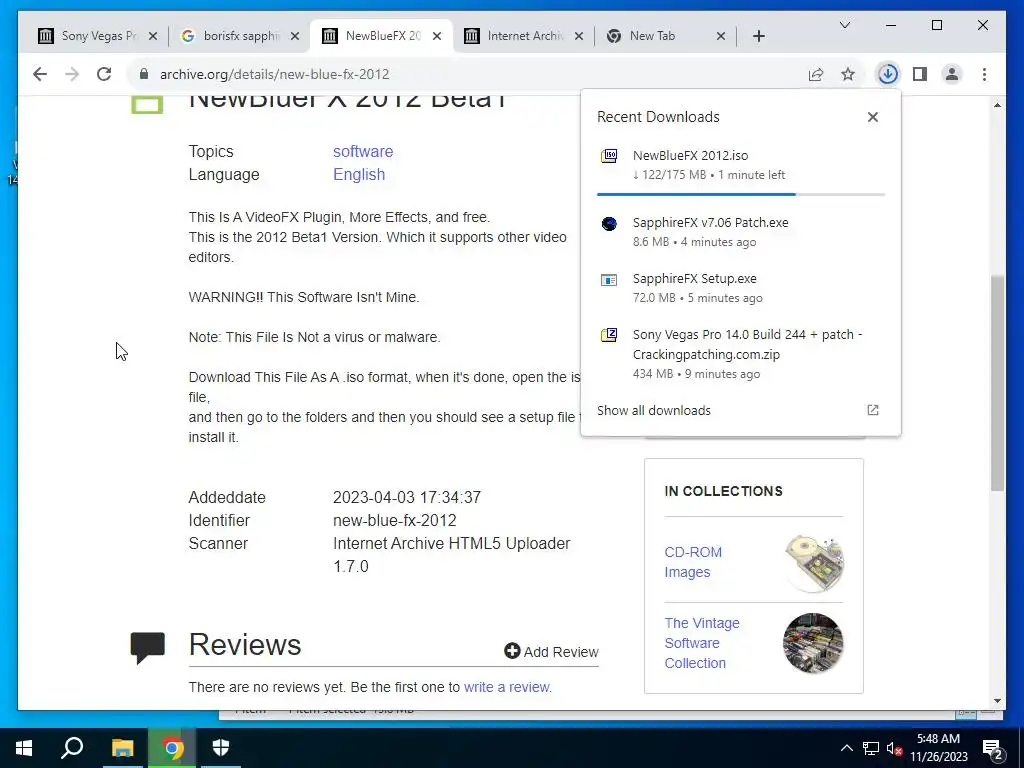Open the tab search dropdown arrow
The width and height of the screenshot is (1024, 768).
(x=844, y=25)
